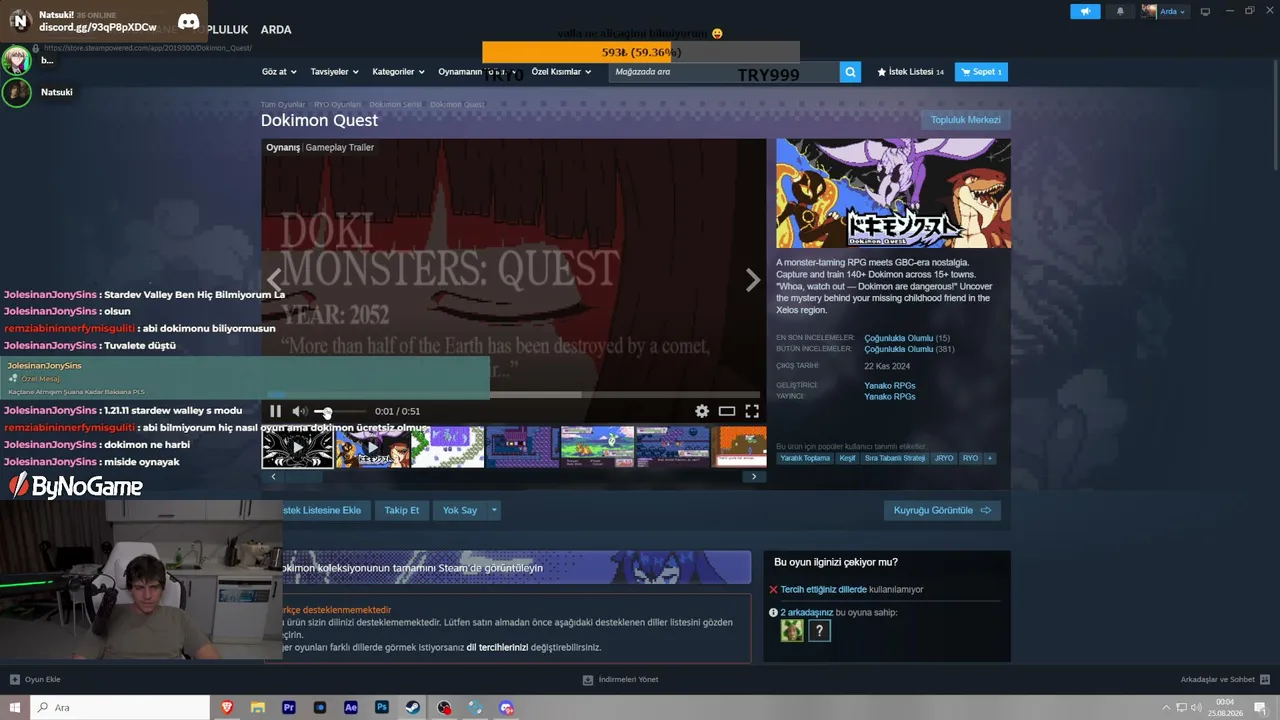Screen dimensions: 1280x720
Task: Click the ARDA profile tab in Steam header
Action: (276, 30)
